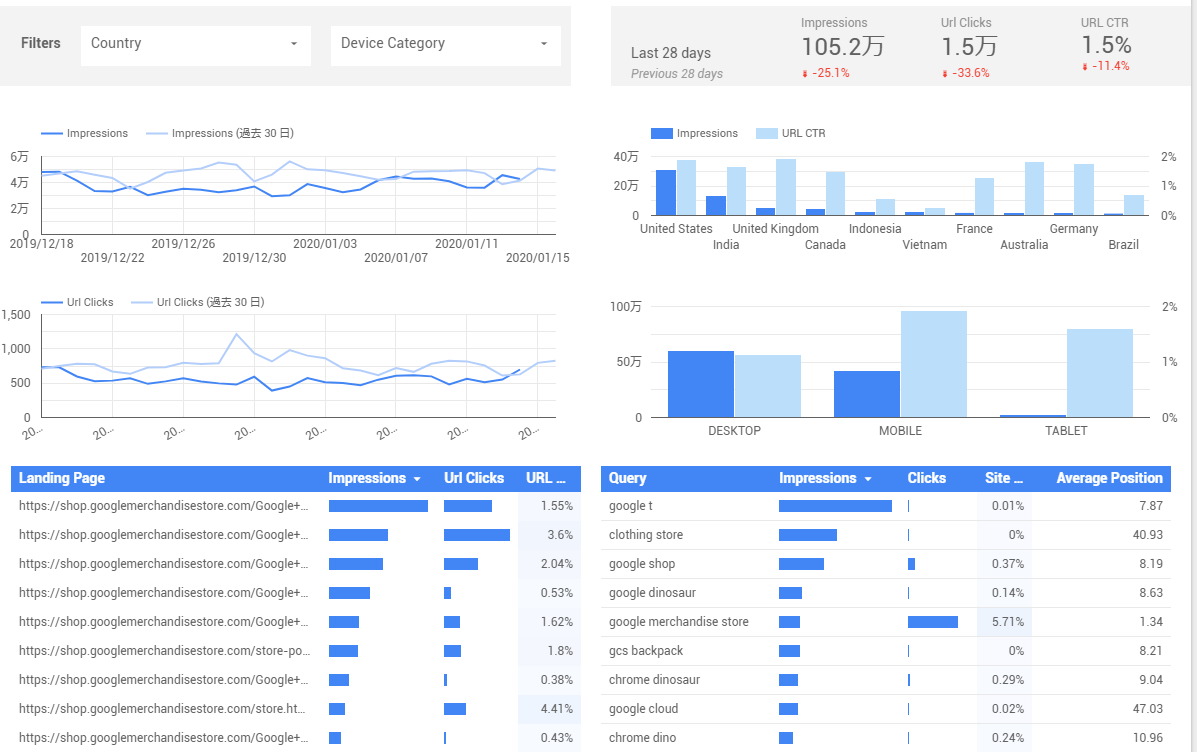Click the store-po... landing page URL

click(x=164, y=651)
